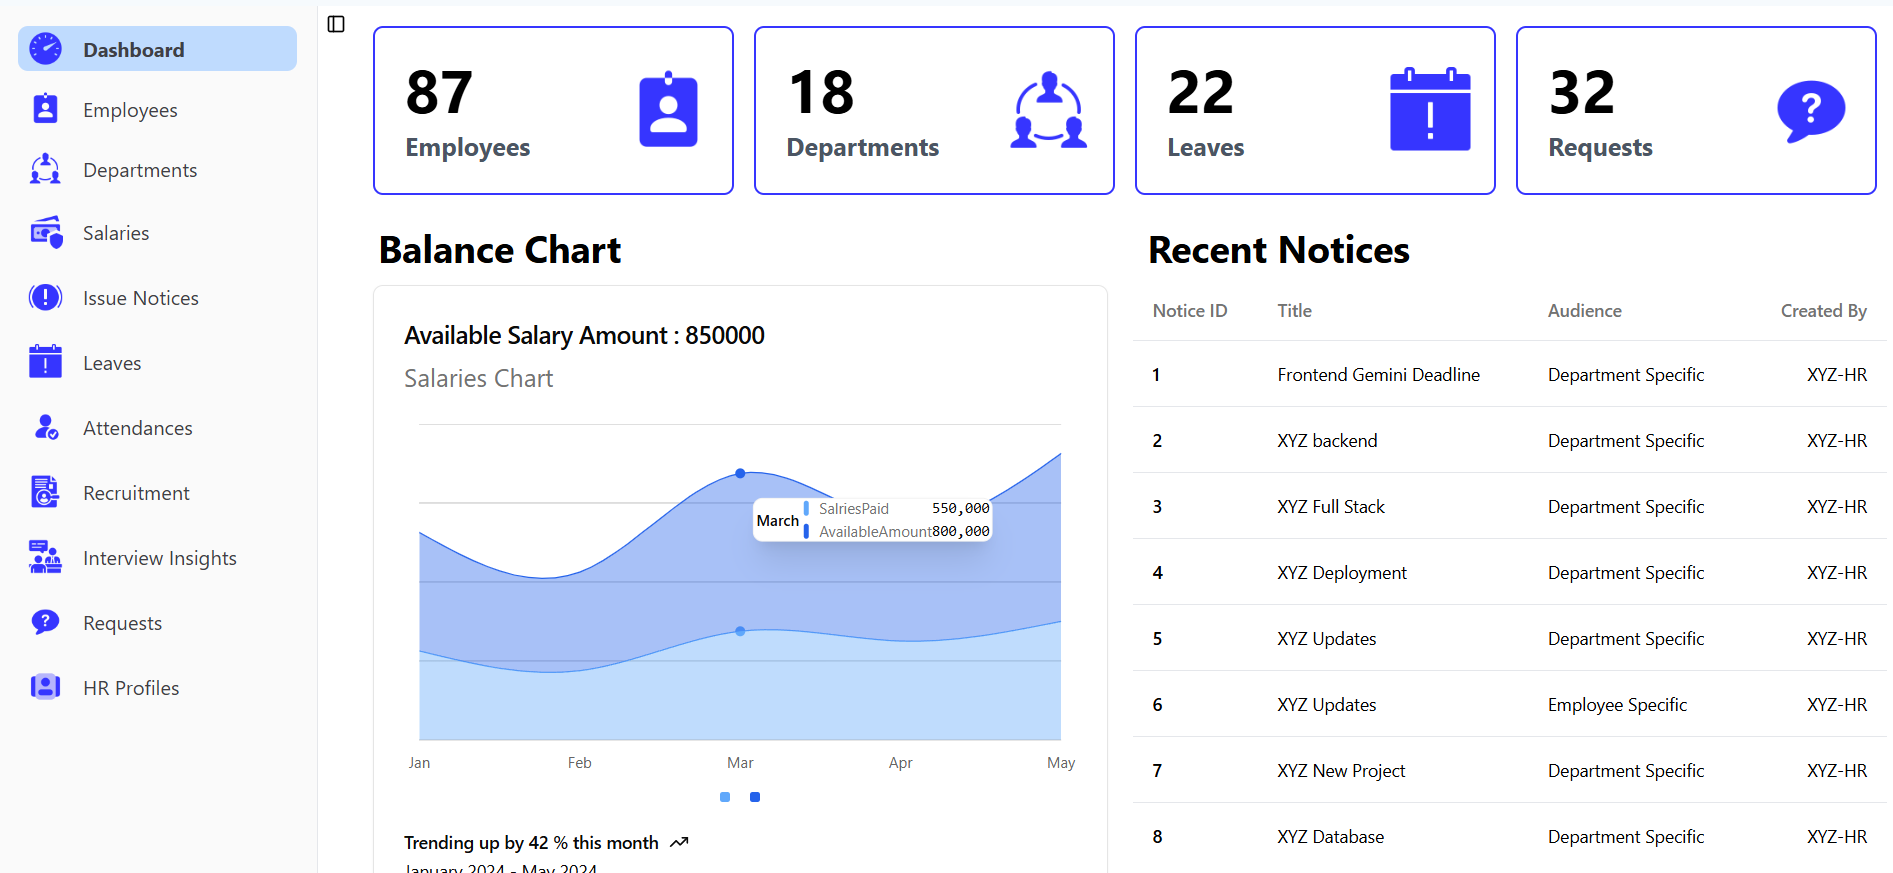This screenshot has height=873, width=1893.
Task: Click the Interview Insights icon
Action: point(45,557)
